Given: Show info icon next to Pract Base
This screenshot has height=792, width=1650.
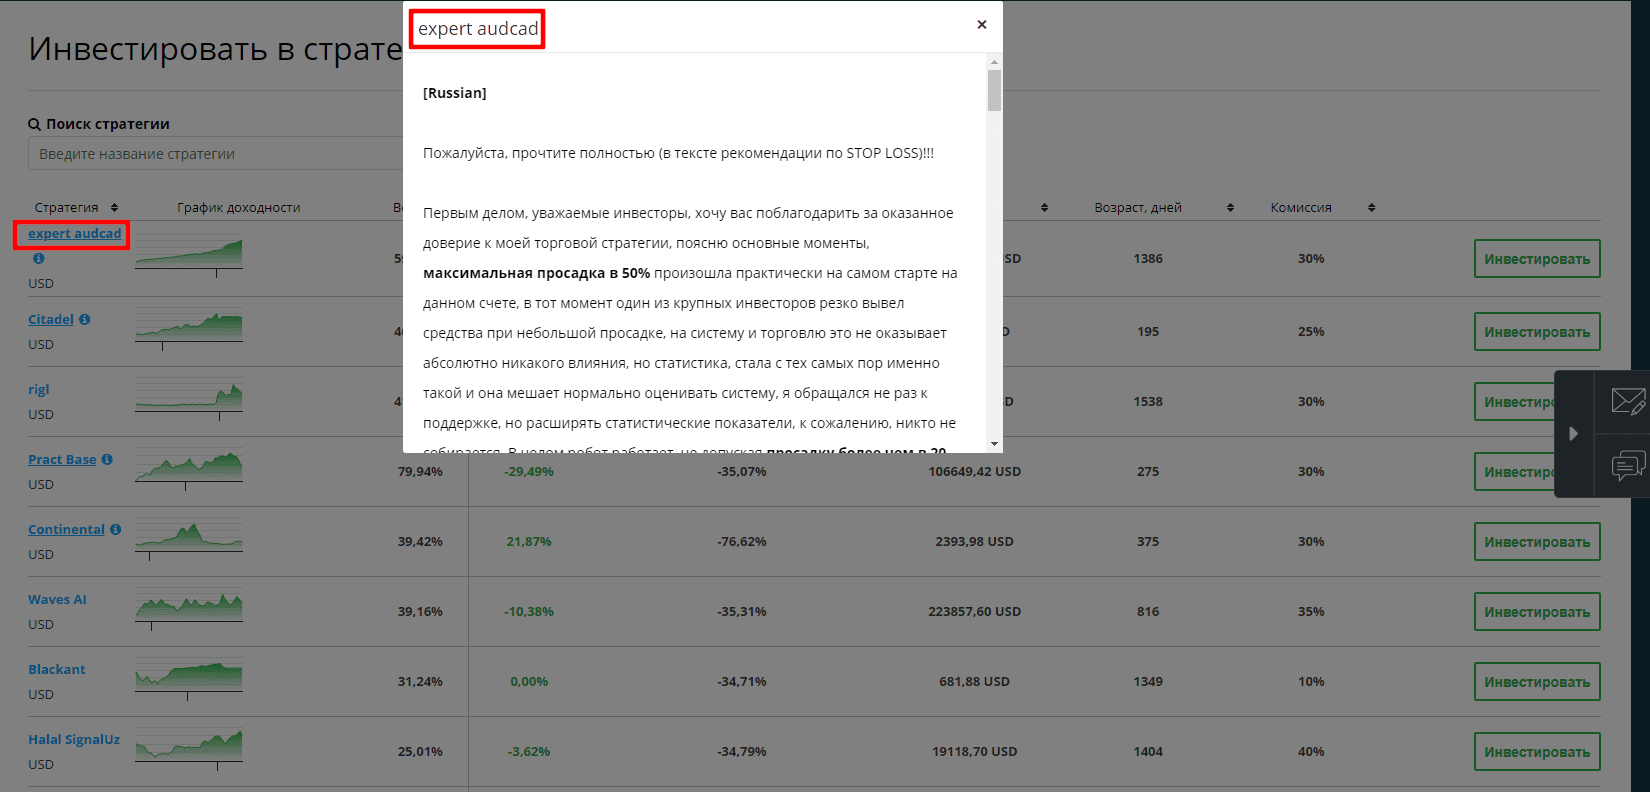Looking at the screenshot, I should point(107,460).
